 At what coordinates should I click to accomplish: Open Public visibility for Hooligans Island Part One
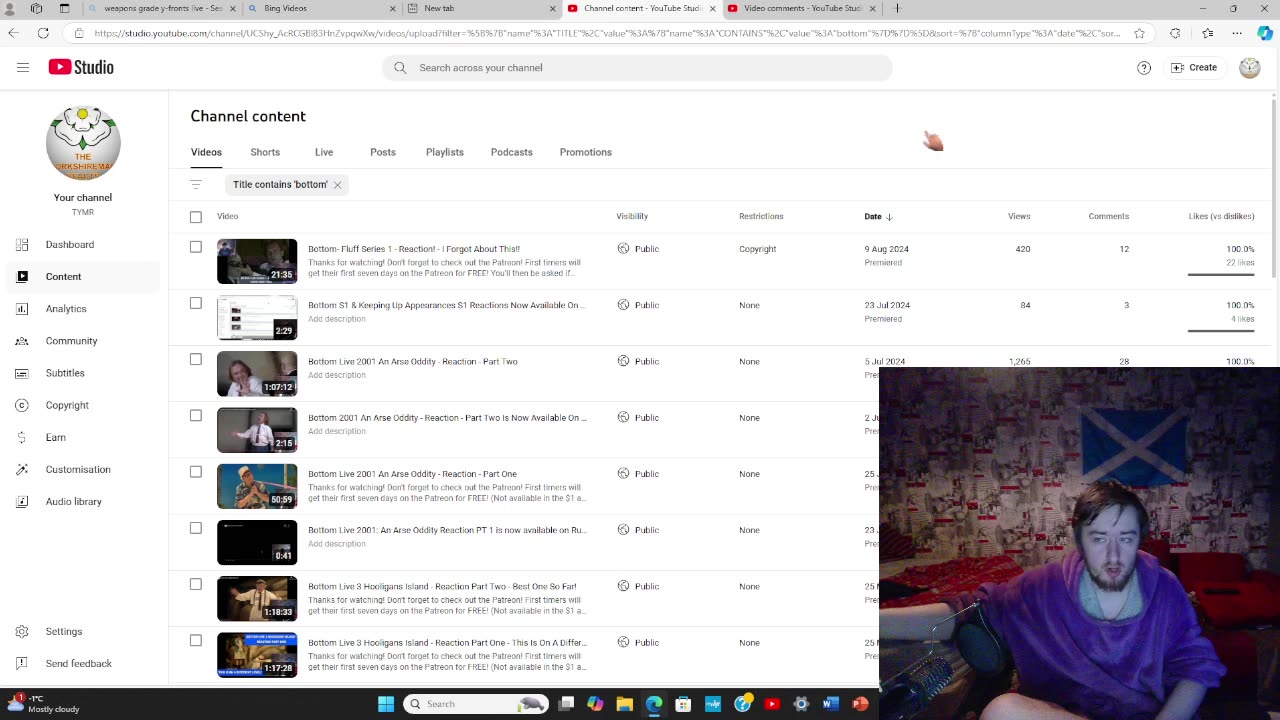coord(638,642)
